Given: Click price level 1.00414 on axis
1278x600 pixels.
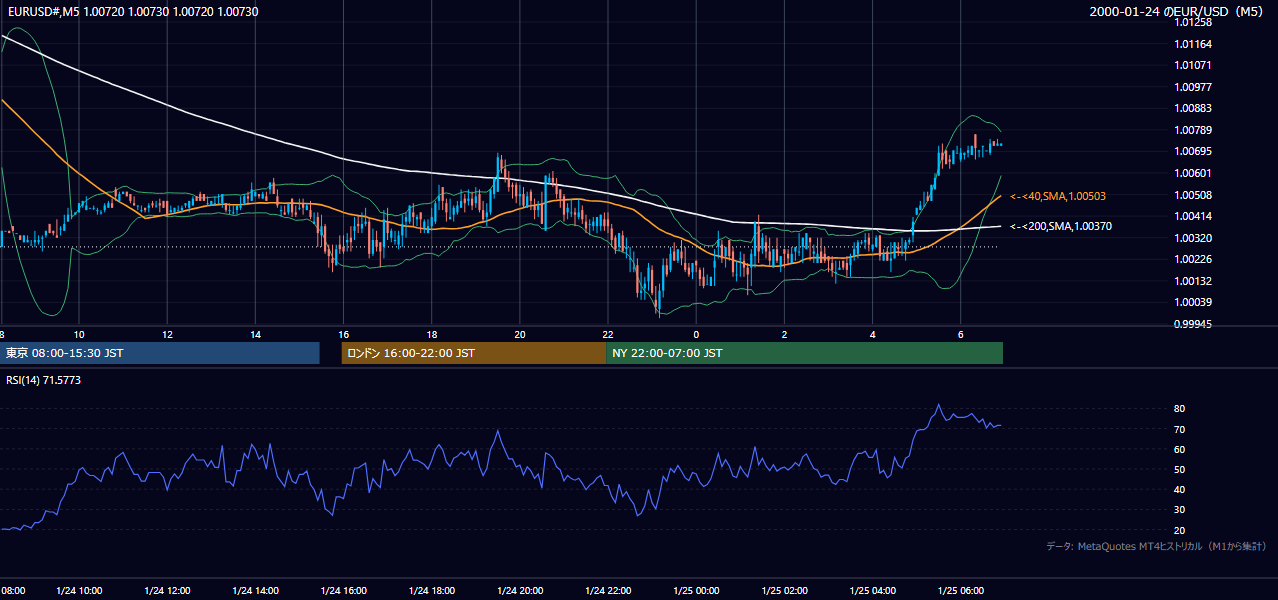Looking at the screenshot, I should click(1193, 216).
